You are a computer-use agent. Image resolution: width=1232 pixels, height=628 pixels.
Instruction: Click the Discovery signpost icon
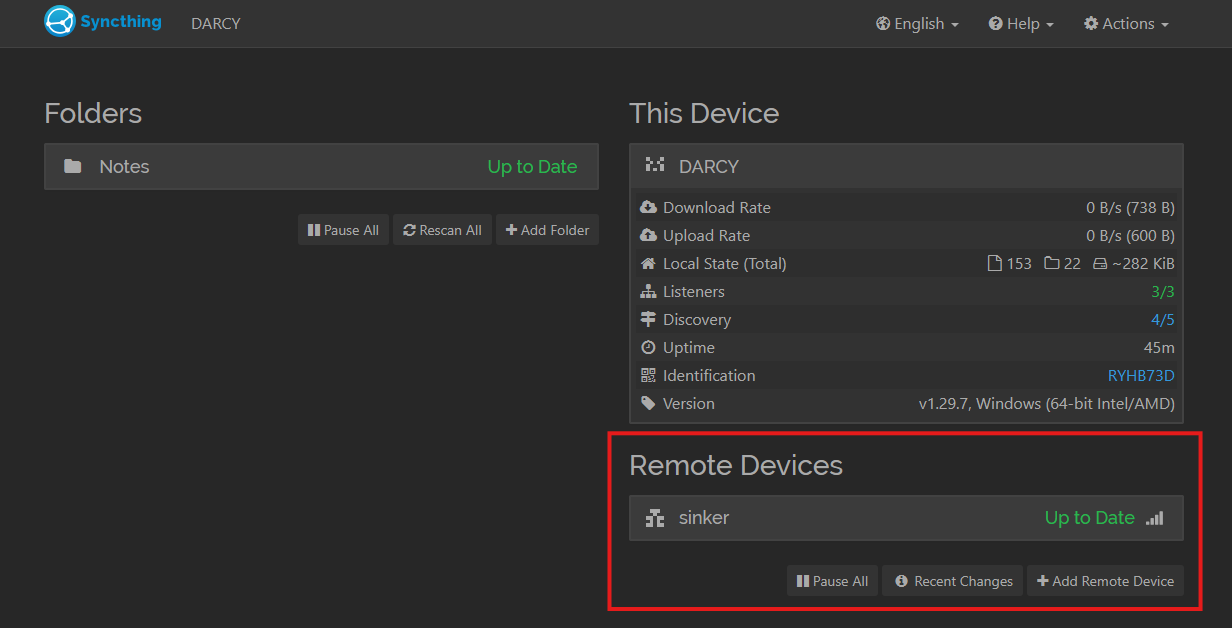click(648, 319)
